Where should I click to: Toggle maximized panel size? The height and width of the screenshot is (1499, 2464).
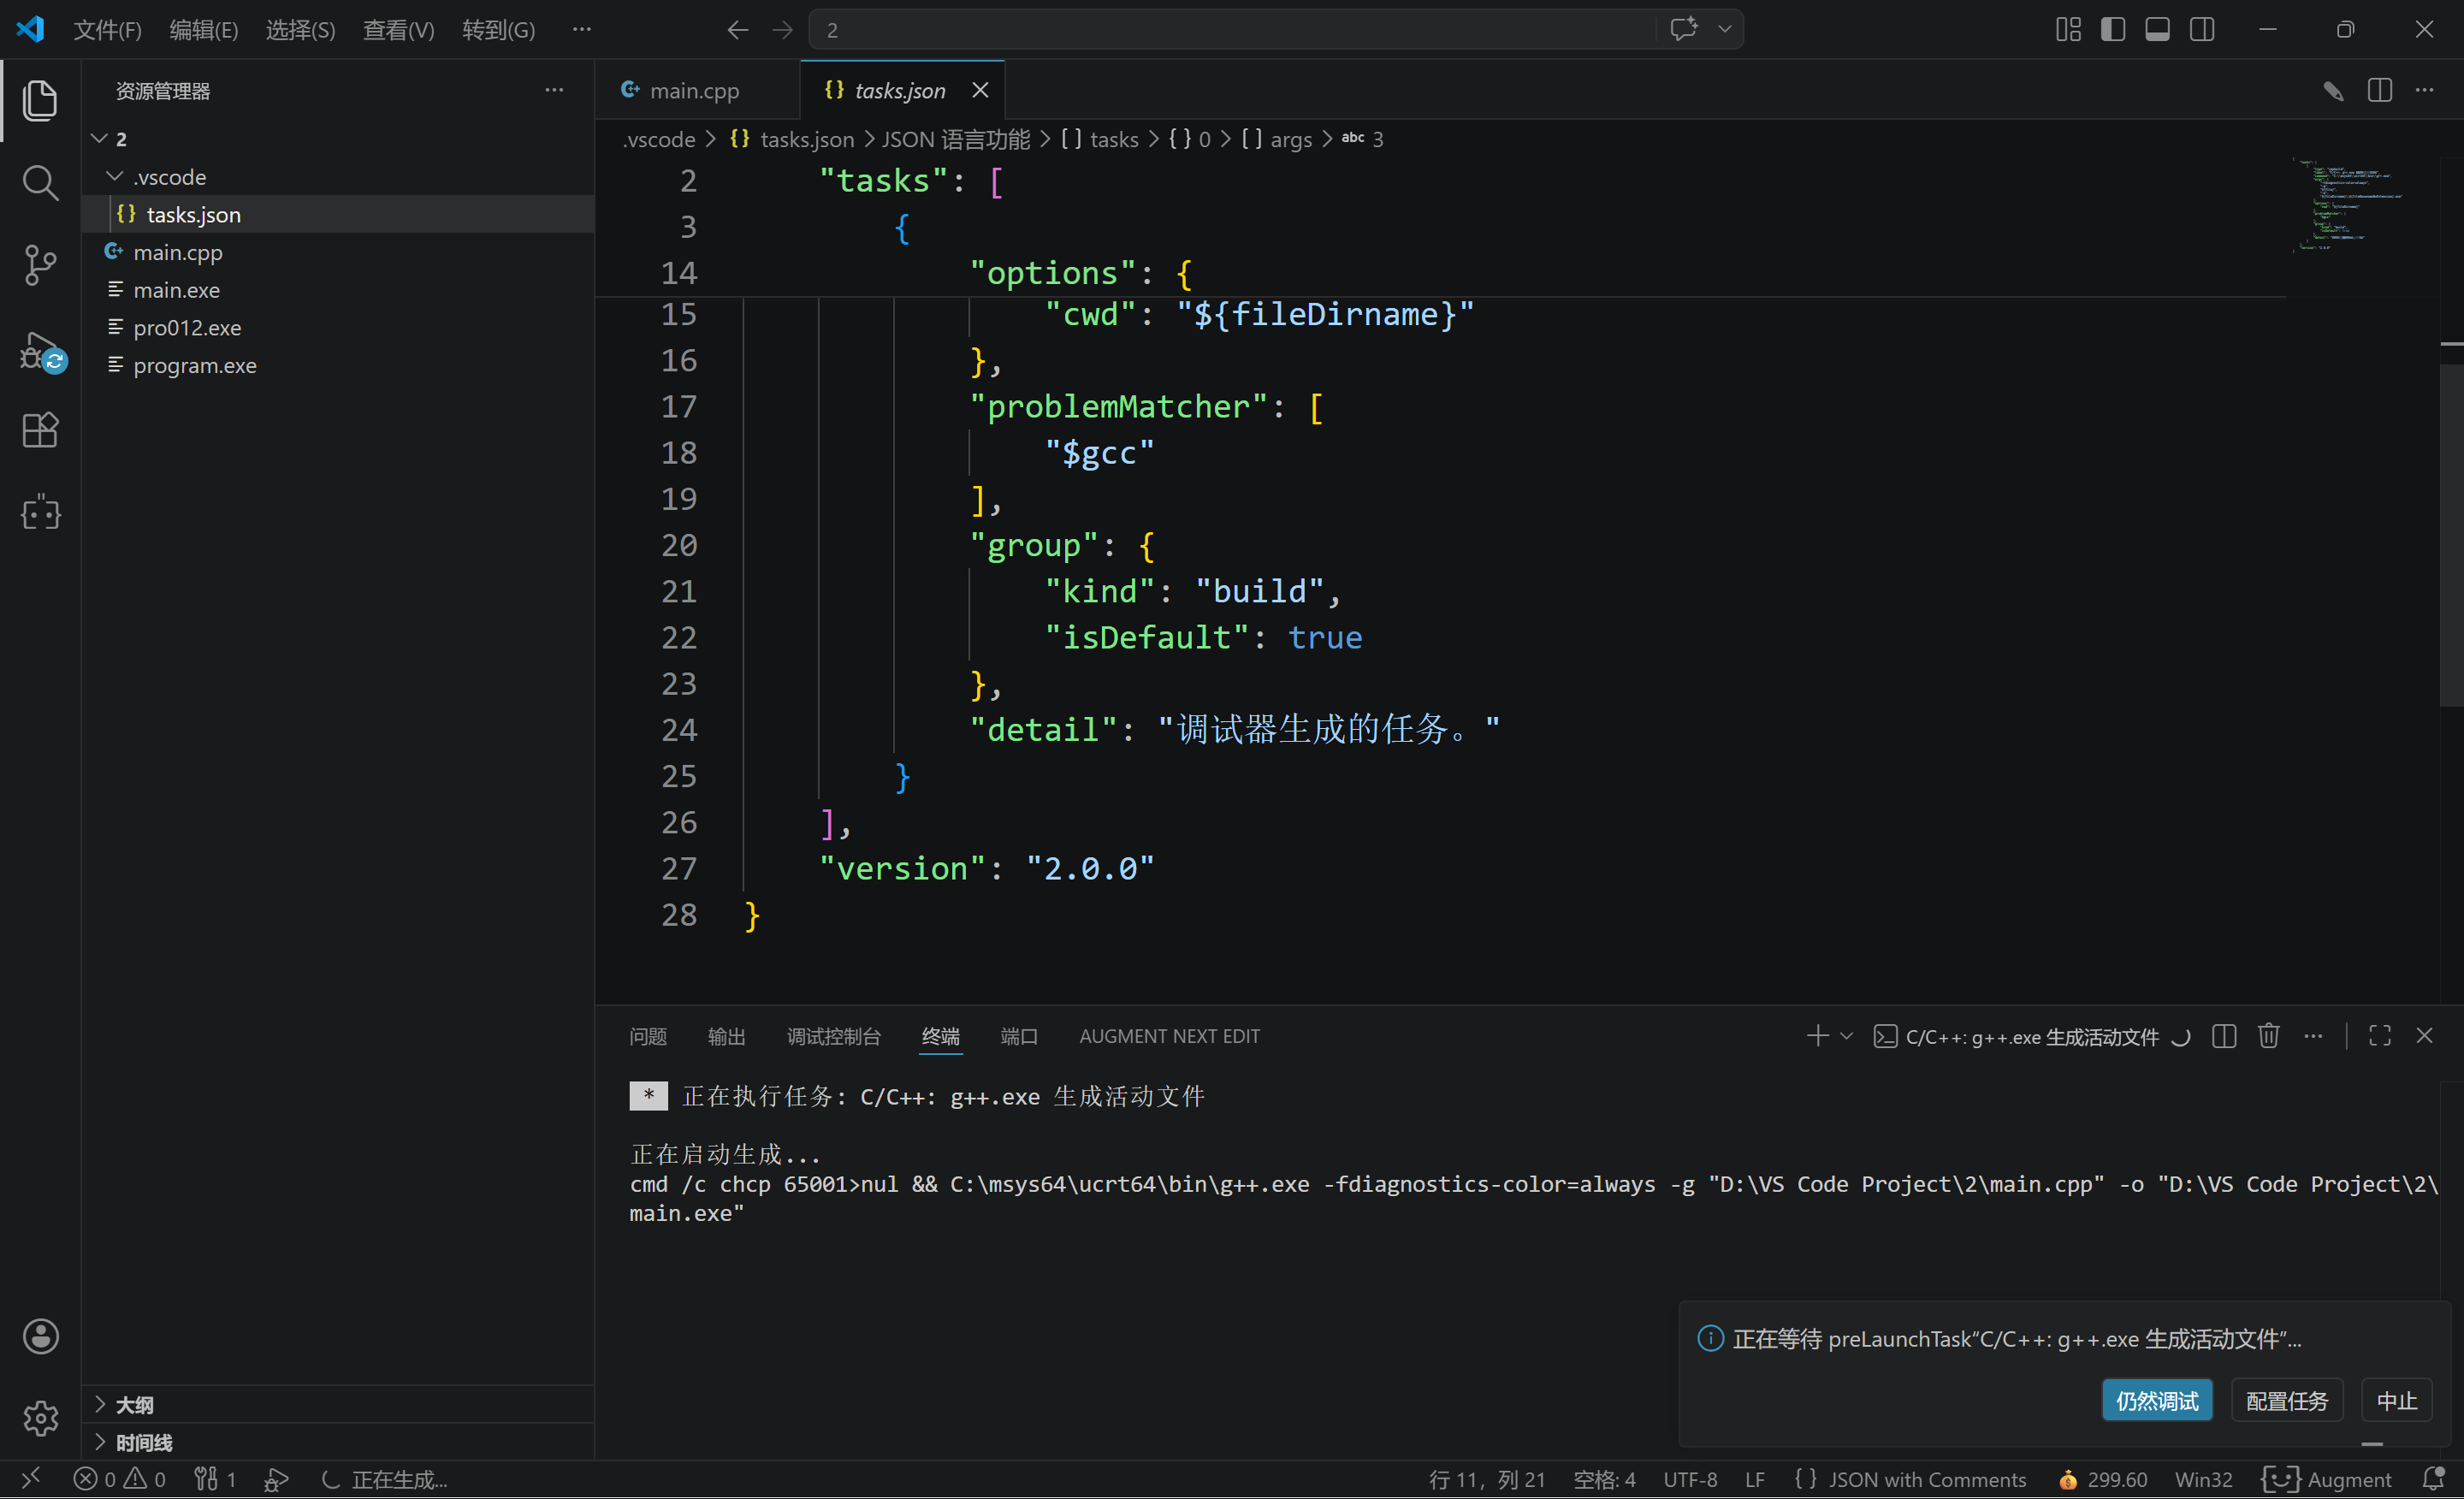[2379, 1036]
